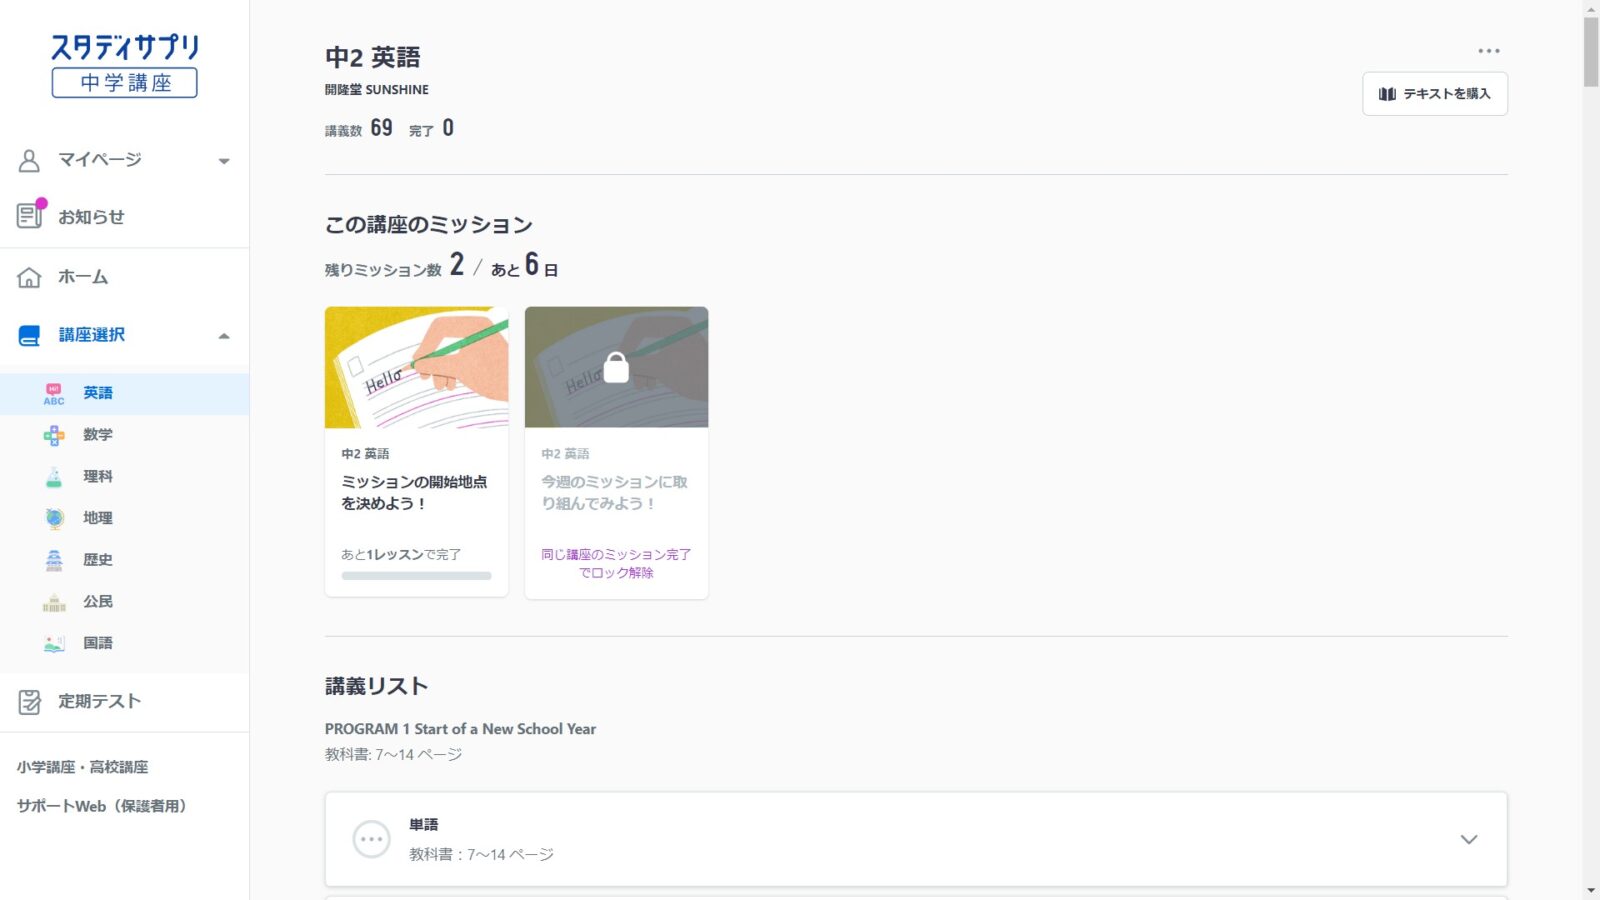Click the book icon in テキストを購入

tap(1387, 94)
